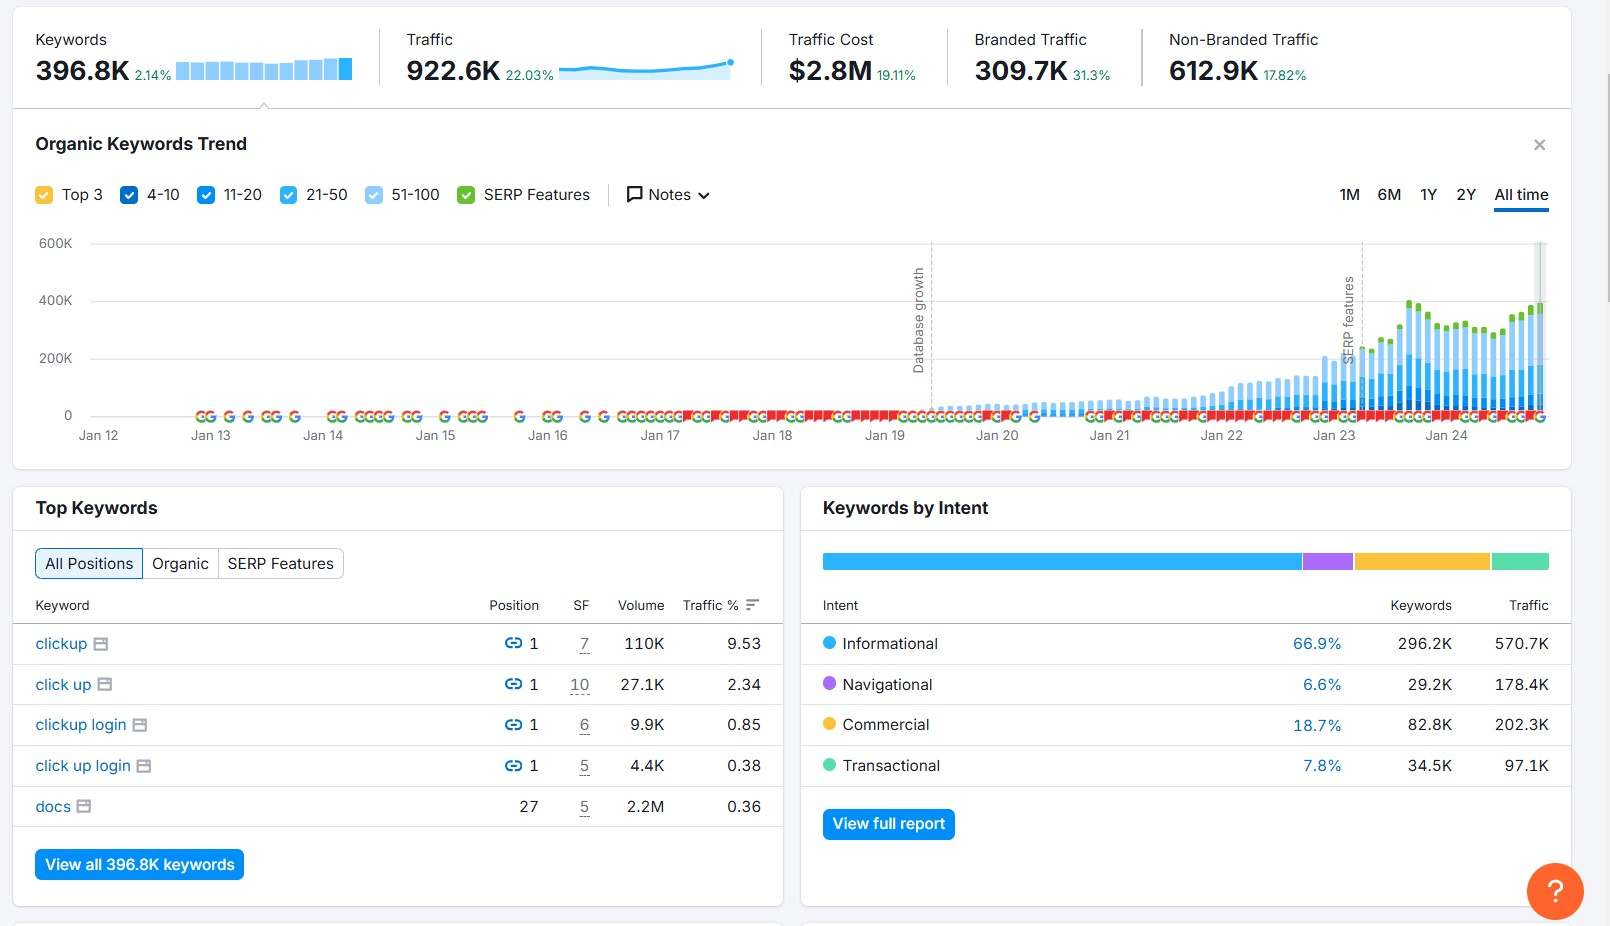Open the click up login keyword link
Viewport: 1610px width, 926px height.
coord(83,766)
